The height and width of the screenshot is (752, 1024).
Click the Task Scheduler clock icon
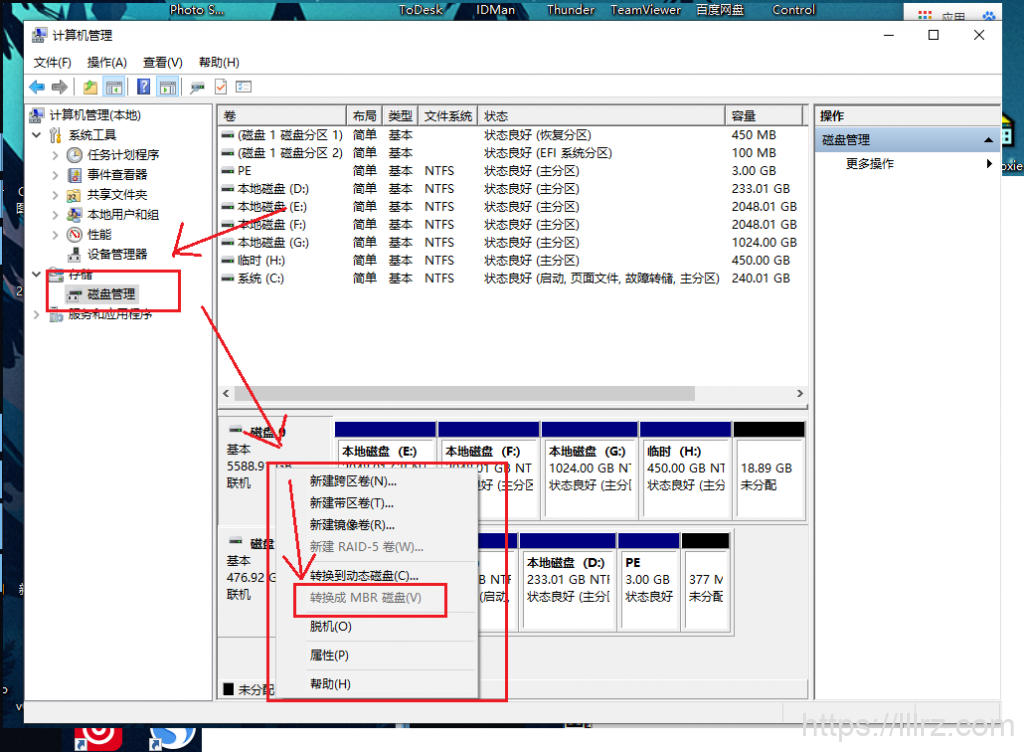tap(74, 155)
